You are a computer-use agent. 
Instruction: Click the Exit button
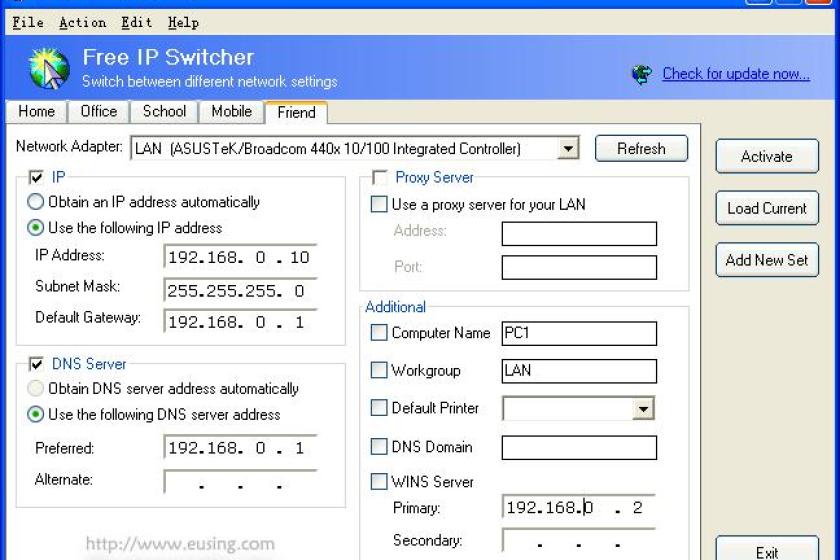767,550
